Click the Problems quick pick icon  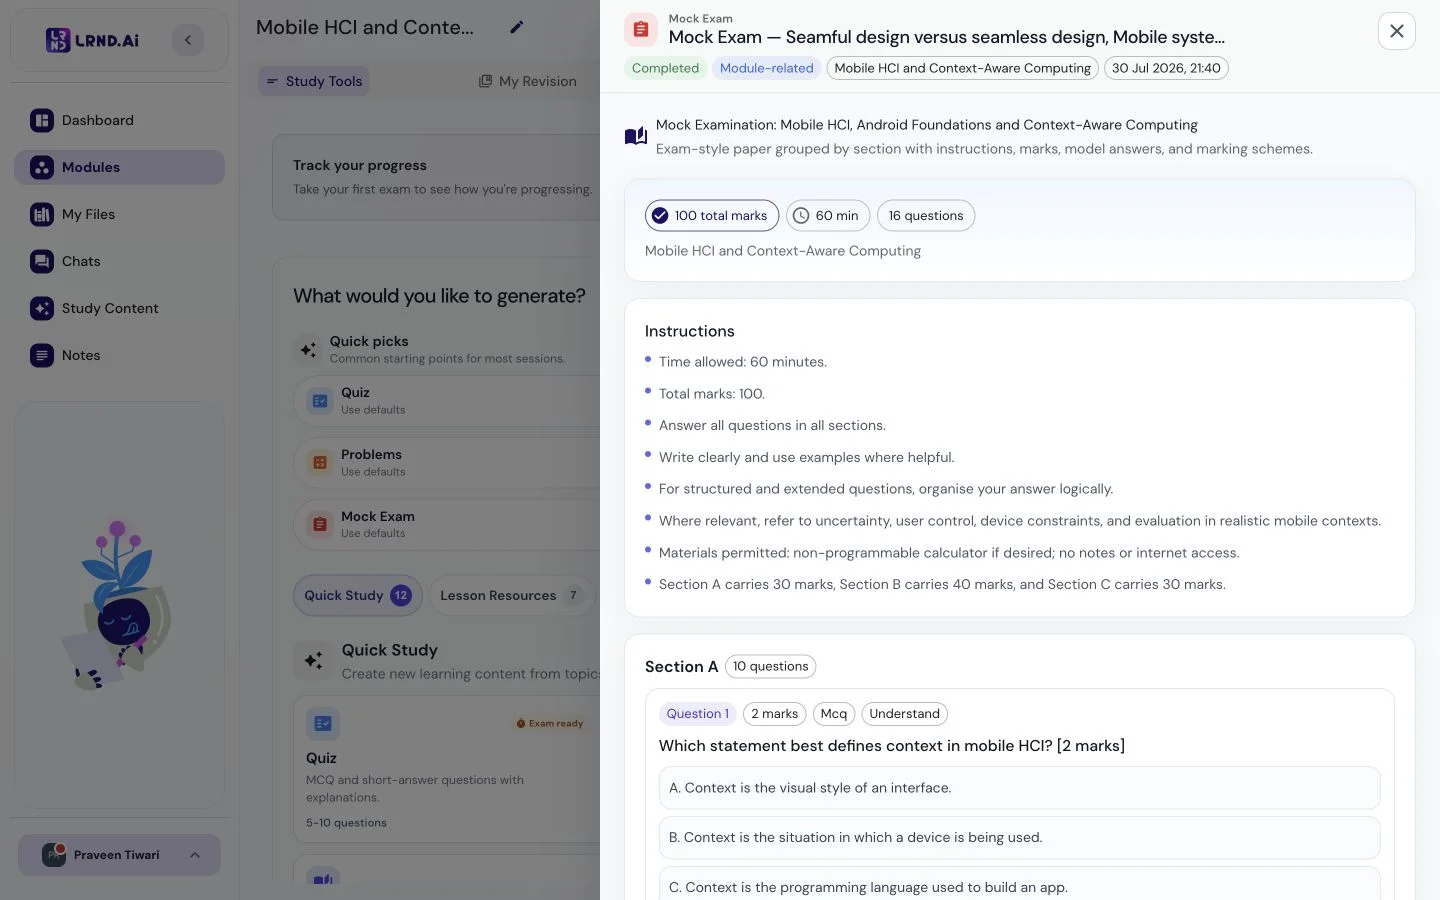tap(320, 463)
